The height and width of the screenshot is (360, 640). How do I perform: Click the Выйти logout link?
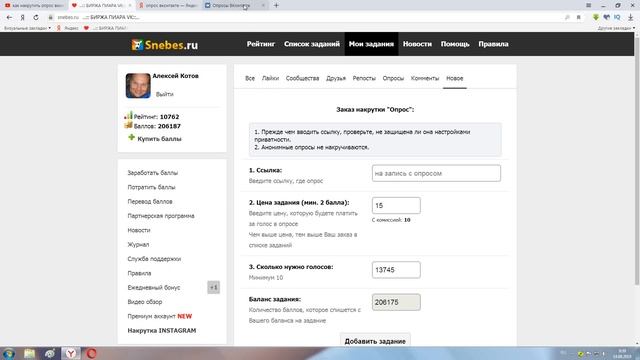pyautogui.click(x=164, y=94)
